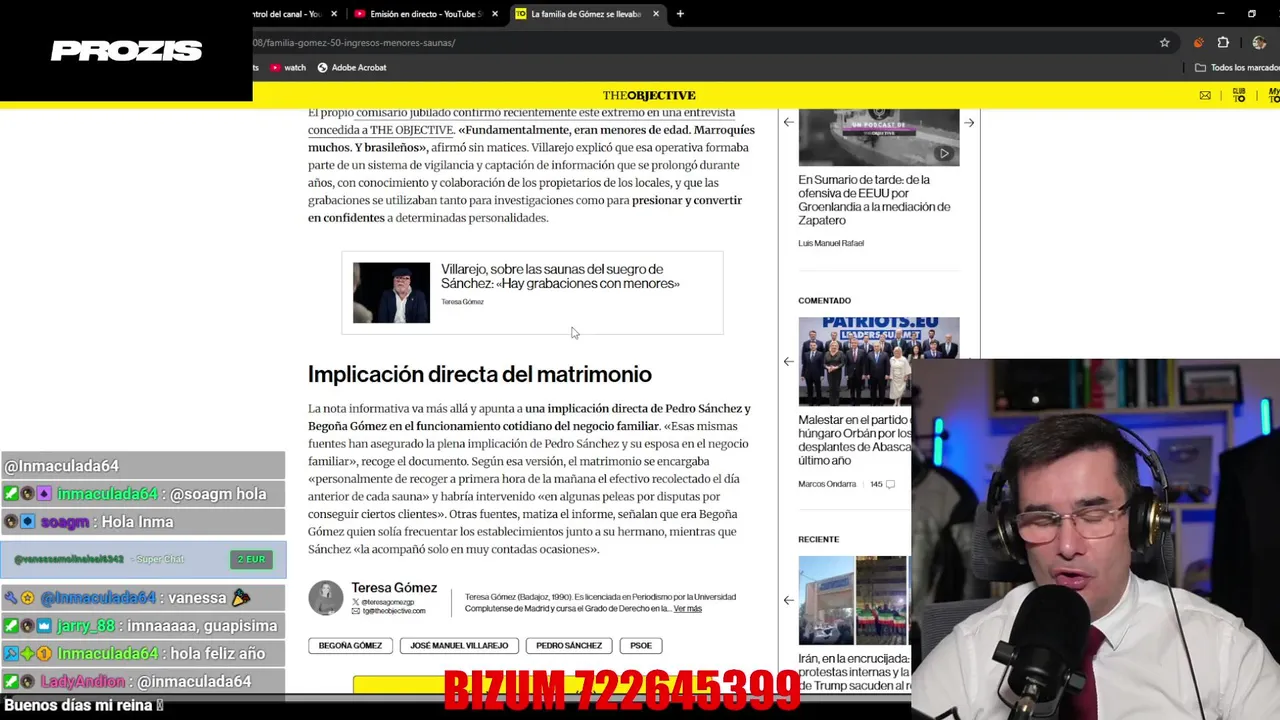
Task: Click chat message 'soagm : Hola Inma'
Action: pyautogui.click(x=143, y=521)
